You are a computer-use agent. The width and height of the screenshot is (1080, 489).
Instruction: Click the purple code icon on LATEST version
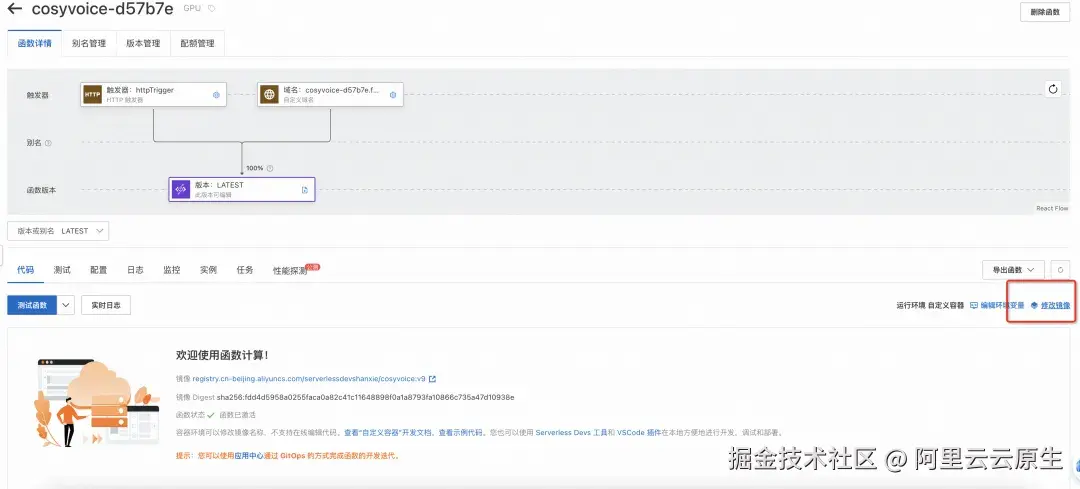click(x=180, y=189)
